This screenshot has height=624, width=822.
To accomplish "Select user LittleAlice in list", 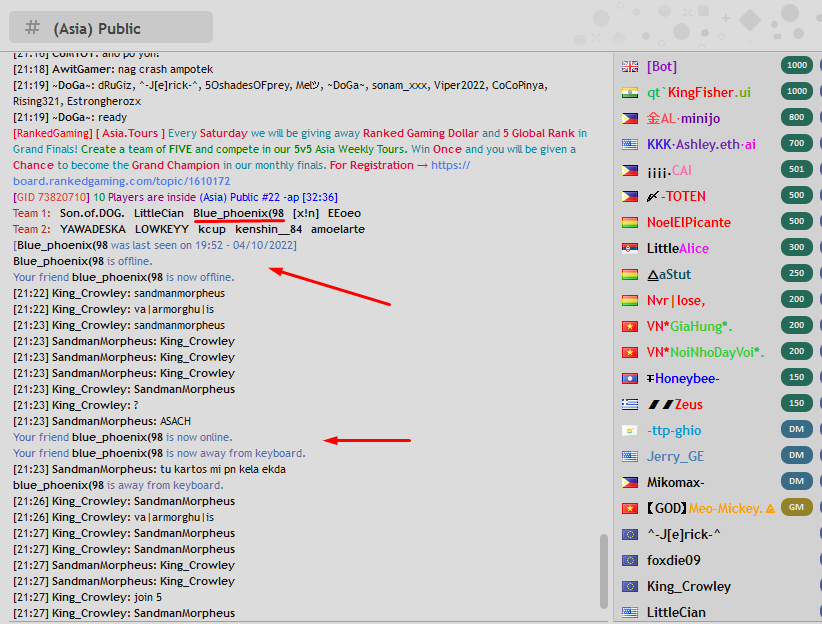I will click(x=677, y=249).
